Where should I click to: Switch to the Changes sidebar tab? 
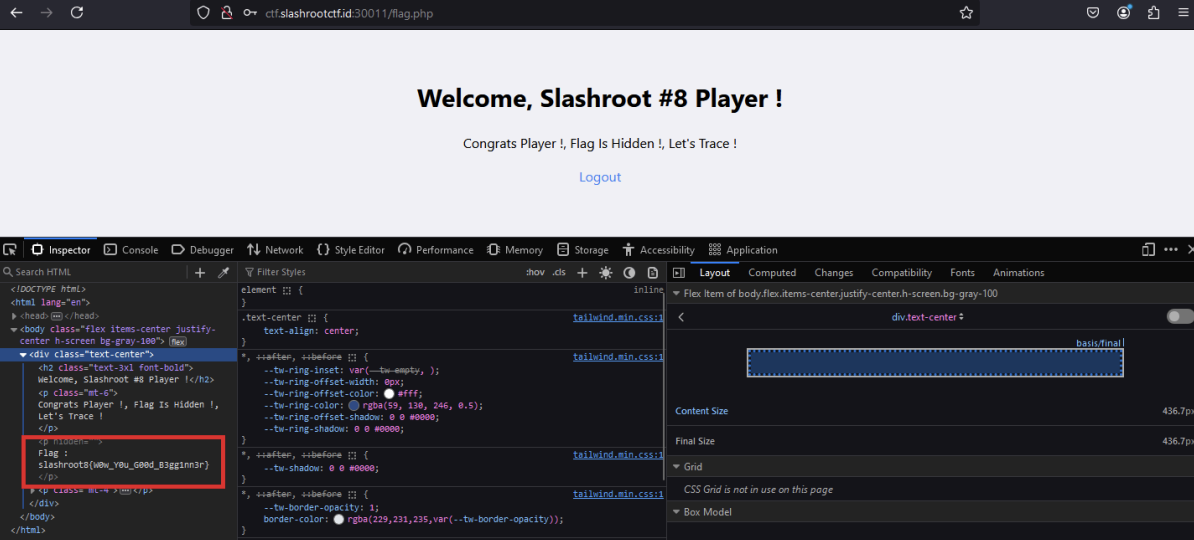834,273
